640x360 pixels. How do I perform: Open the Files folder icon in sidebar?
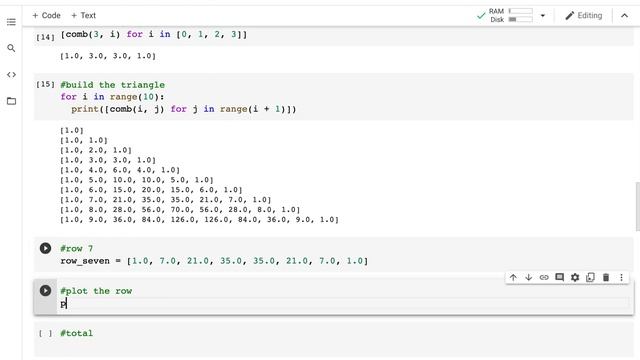pyautogui.click(x=11, y=101)
